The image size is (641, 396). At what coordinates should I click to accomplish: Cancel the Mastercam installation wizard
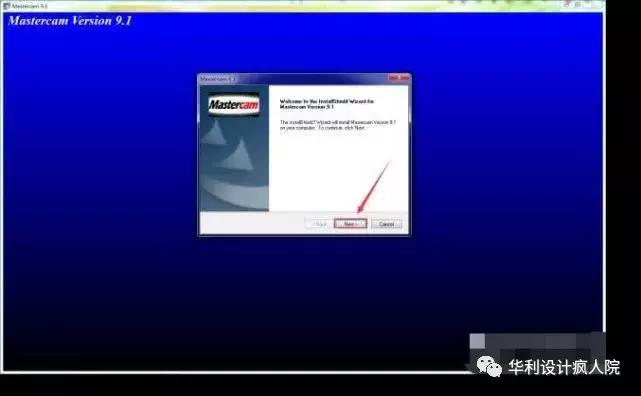(x=386, y=224)
